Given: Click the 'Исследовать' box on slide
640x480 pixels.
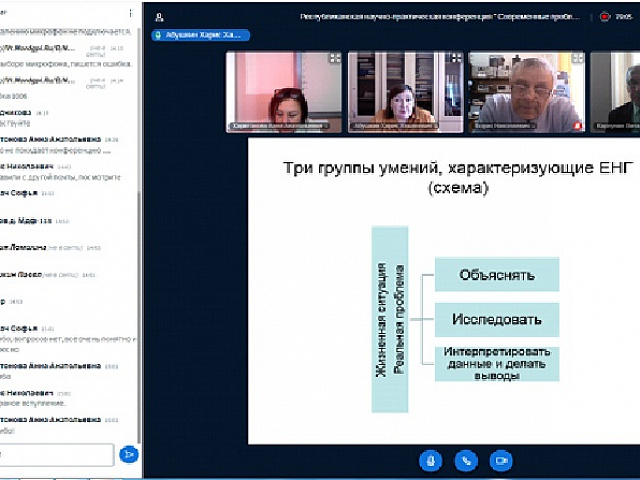Looking at the screenshot, I should click(496, 320).
